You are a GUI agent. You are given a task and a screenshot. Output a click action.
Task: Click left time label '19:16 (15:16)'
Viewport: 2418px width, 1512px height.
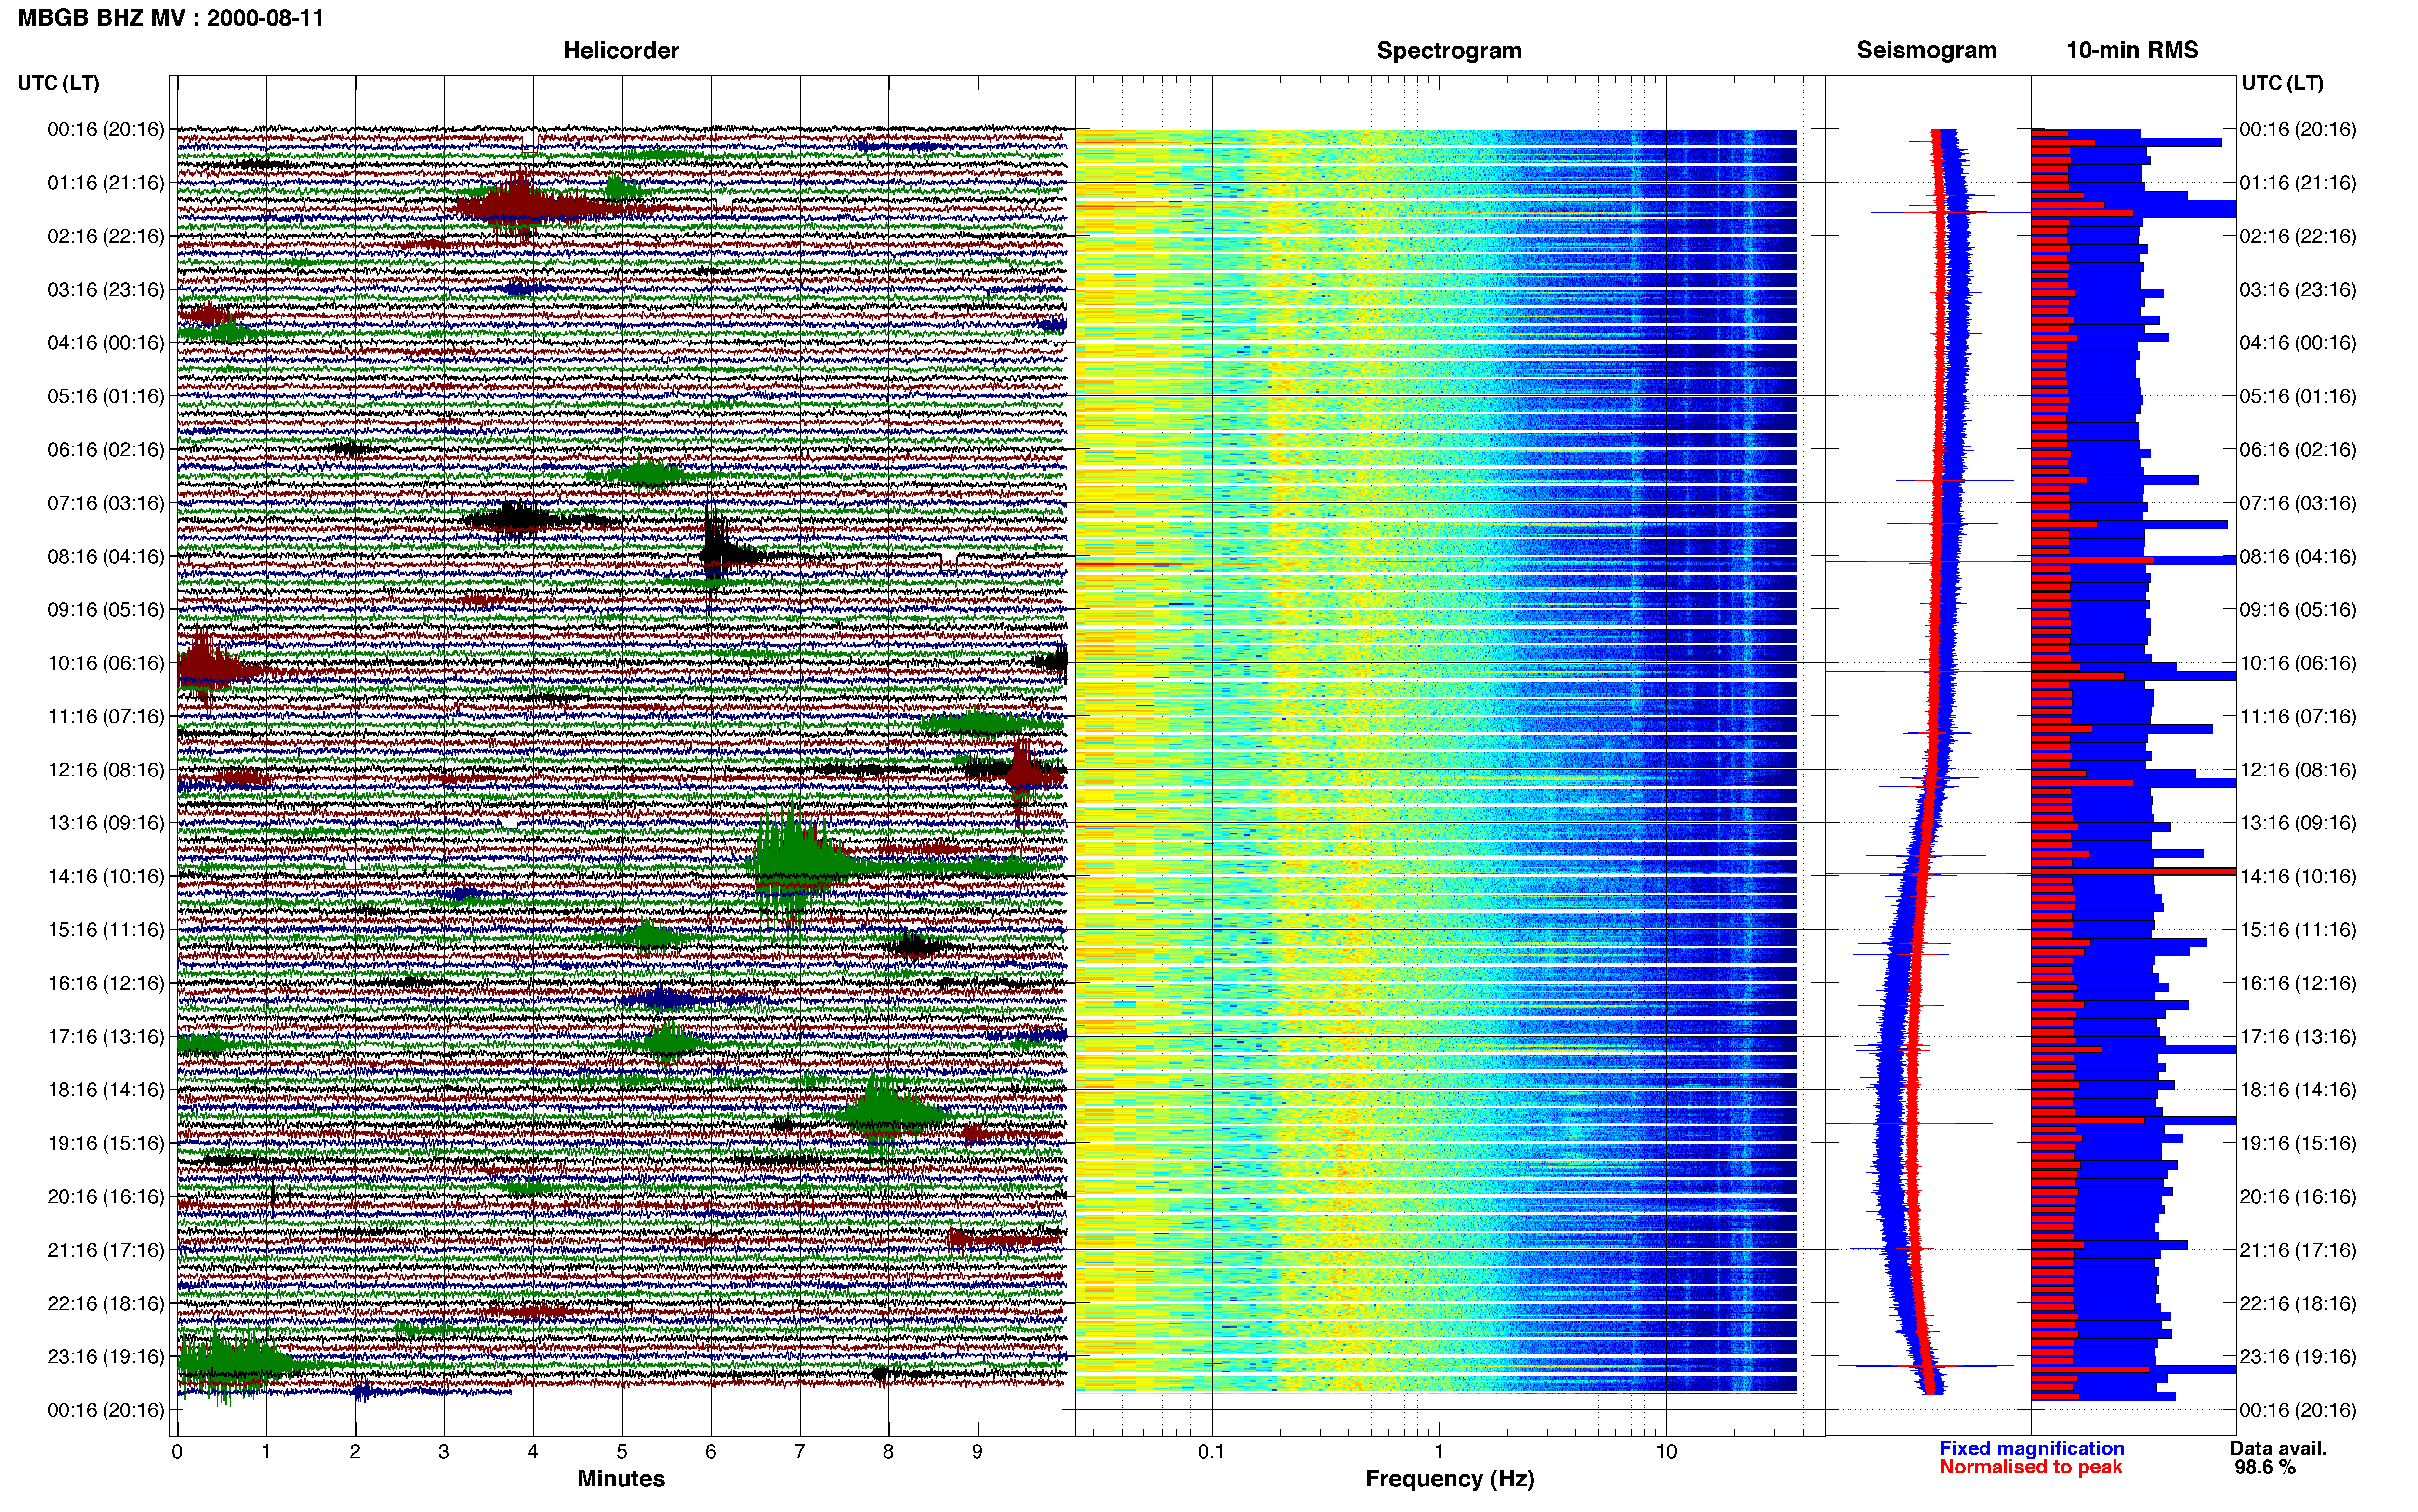click(106, 1143)
